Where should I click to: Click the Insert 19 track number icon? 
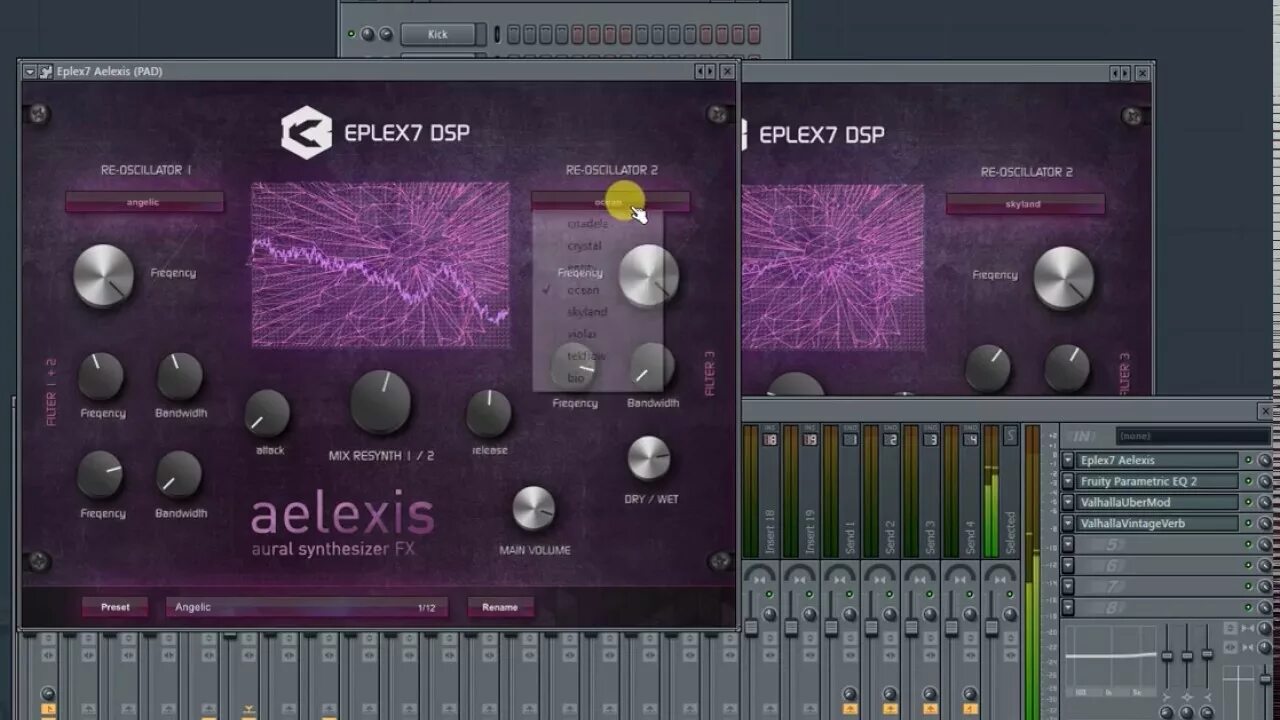(x=810, y=439)
